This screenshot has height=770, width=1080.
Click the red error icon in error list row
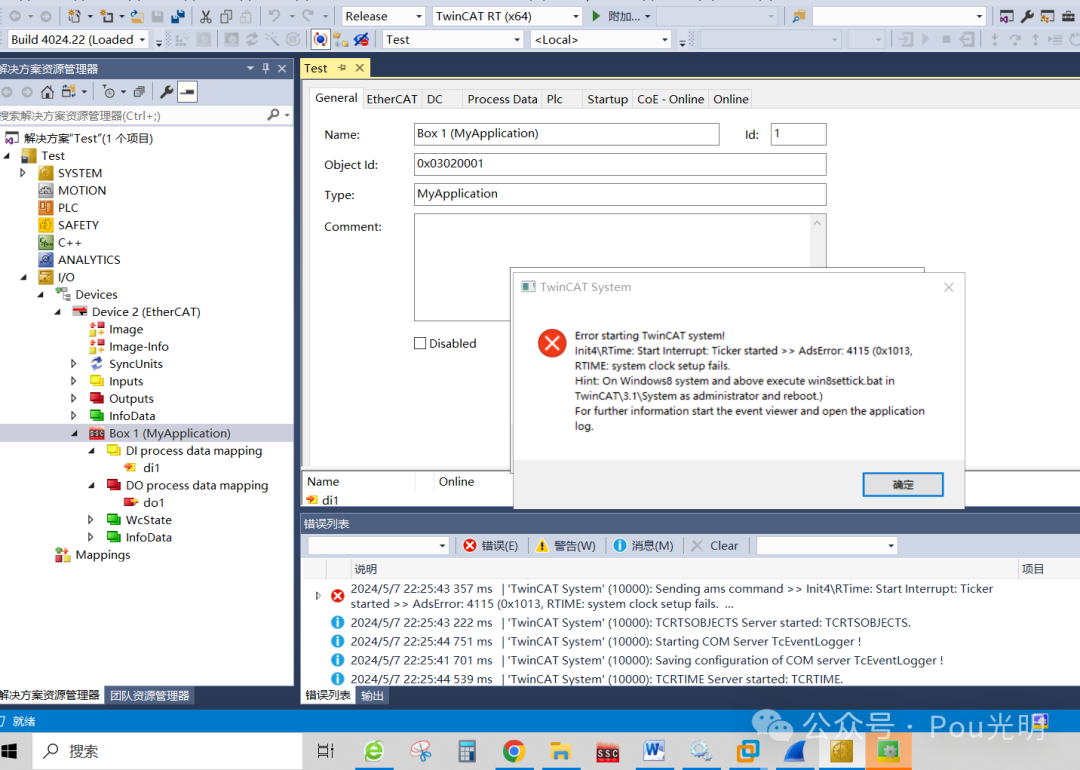tap(338, 596)
